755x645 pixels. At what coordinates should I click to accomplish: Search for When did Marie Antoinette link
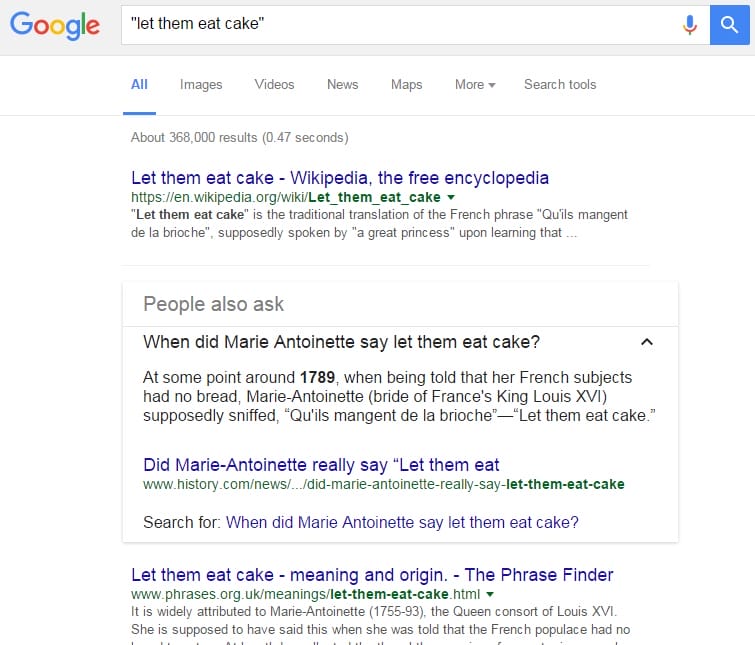coord(402,522)
